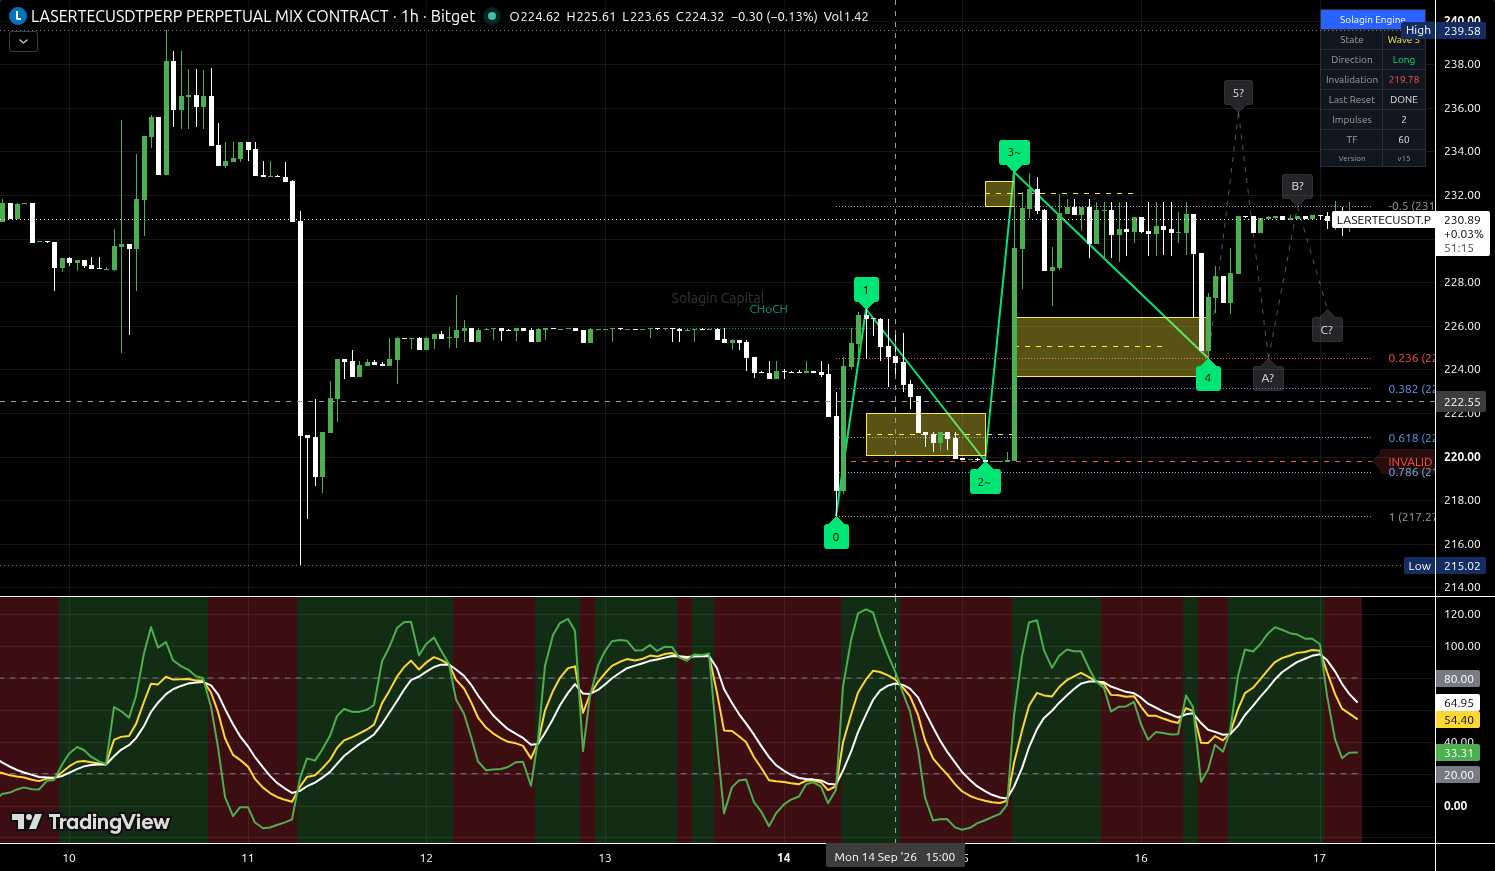The image size is (1495, 871).
Task: Click the 'DONE' Last Reset value
Action: pyautogui.click(x=1403, y=100)
